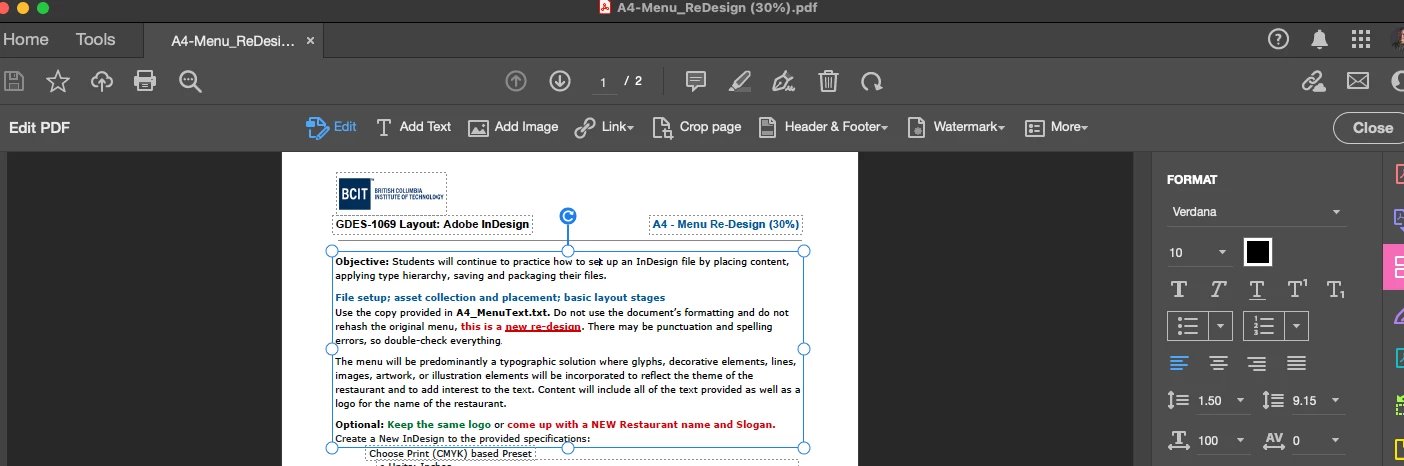Upload file to cloud icon
Viewport: 1404px width, 466px height.
pyautogui.click(x=102, y=81)
